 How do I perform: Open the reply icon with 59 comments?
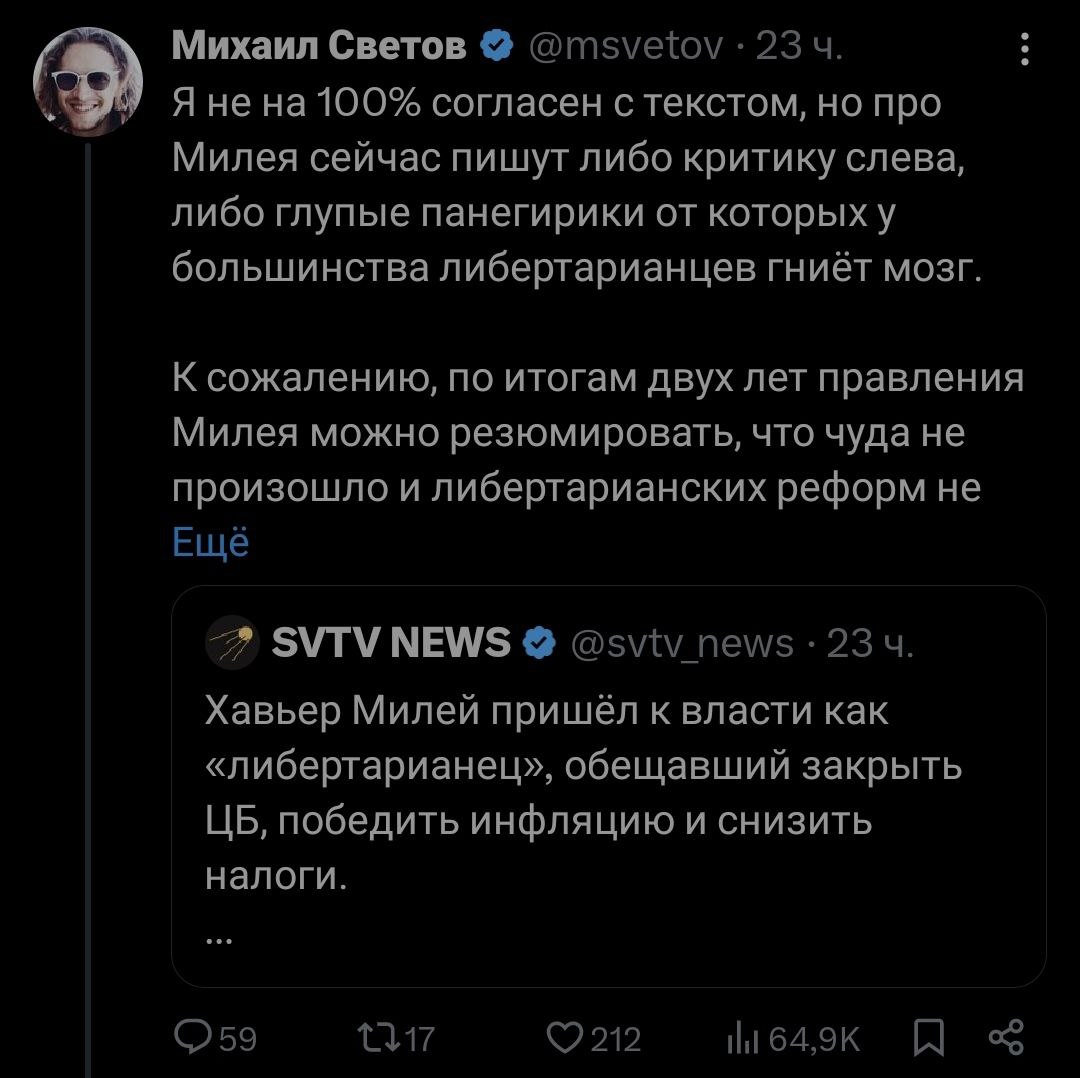click(190, 1038)
